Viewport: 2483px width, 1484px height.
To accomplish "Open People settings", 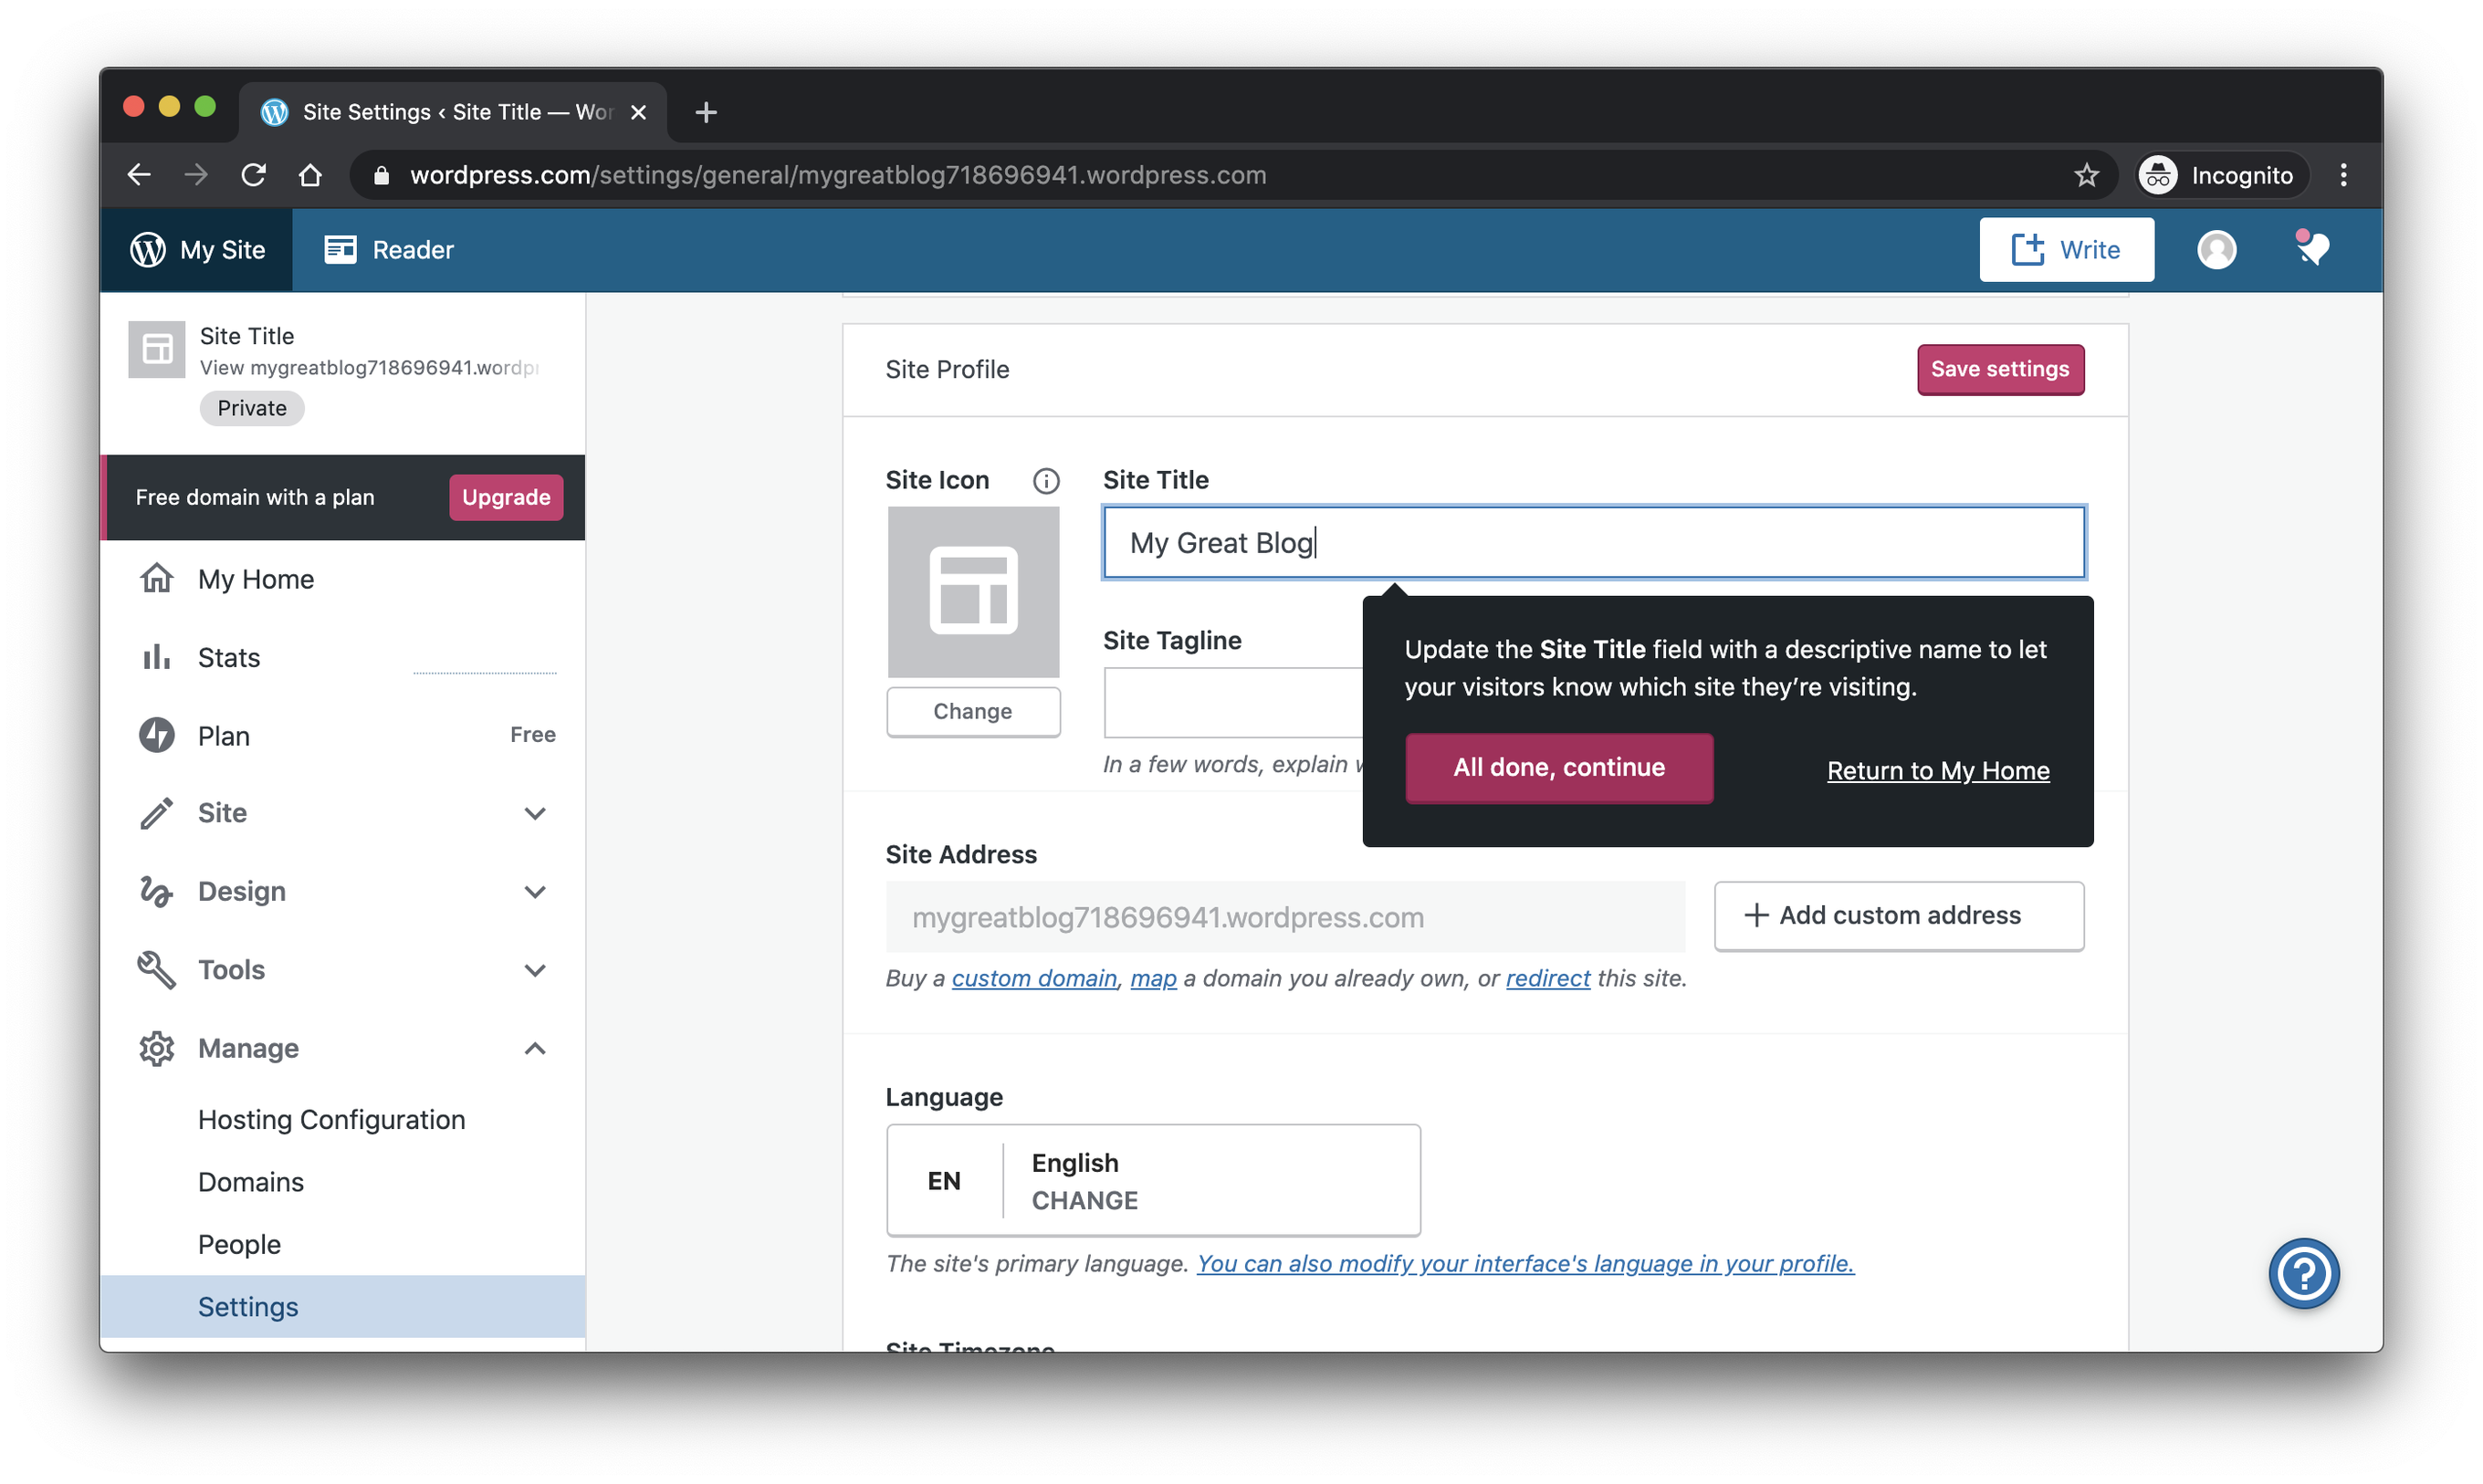I will coord(239,1244).
